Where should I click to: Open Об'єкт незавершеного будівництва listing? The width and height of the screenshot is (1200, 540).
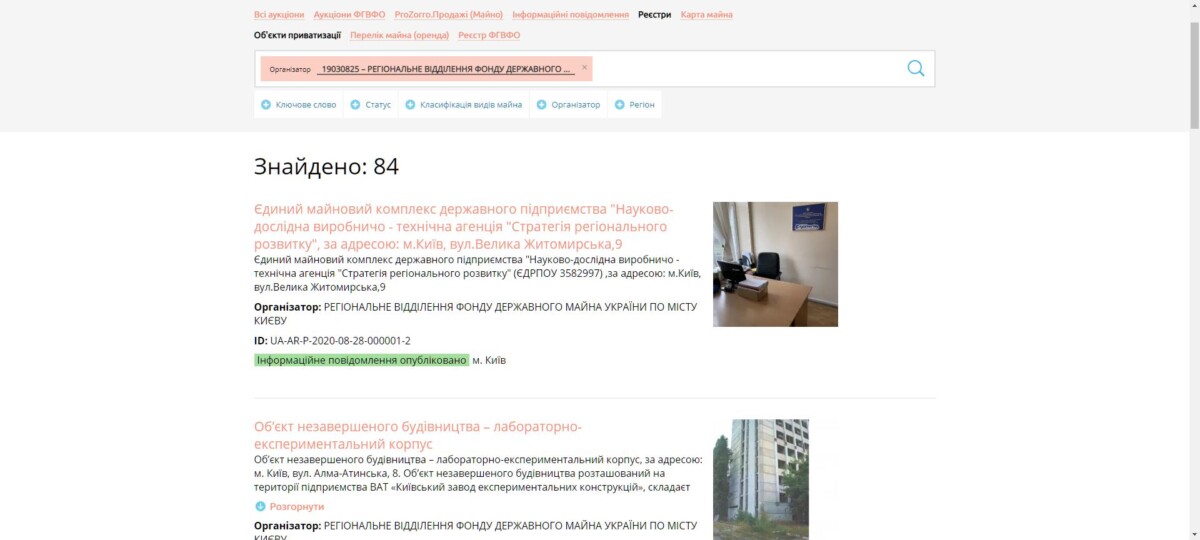[x=418, y=435]
